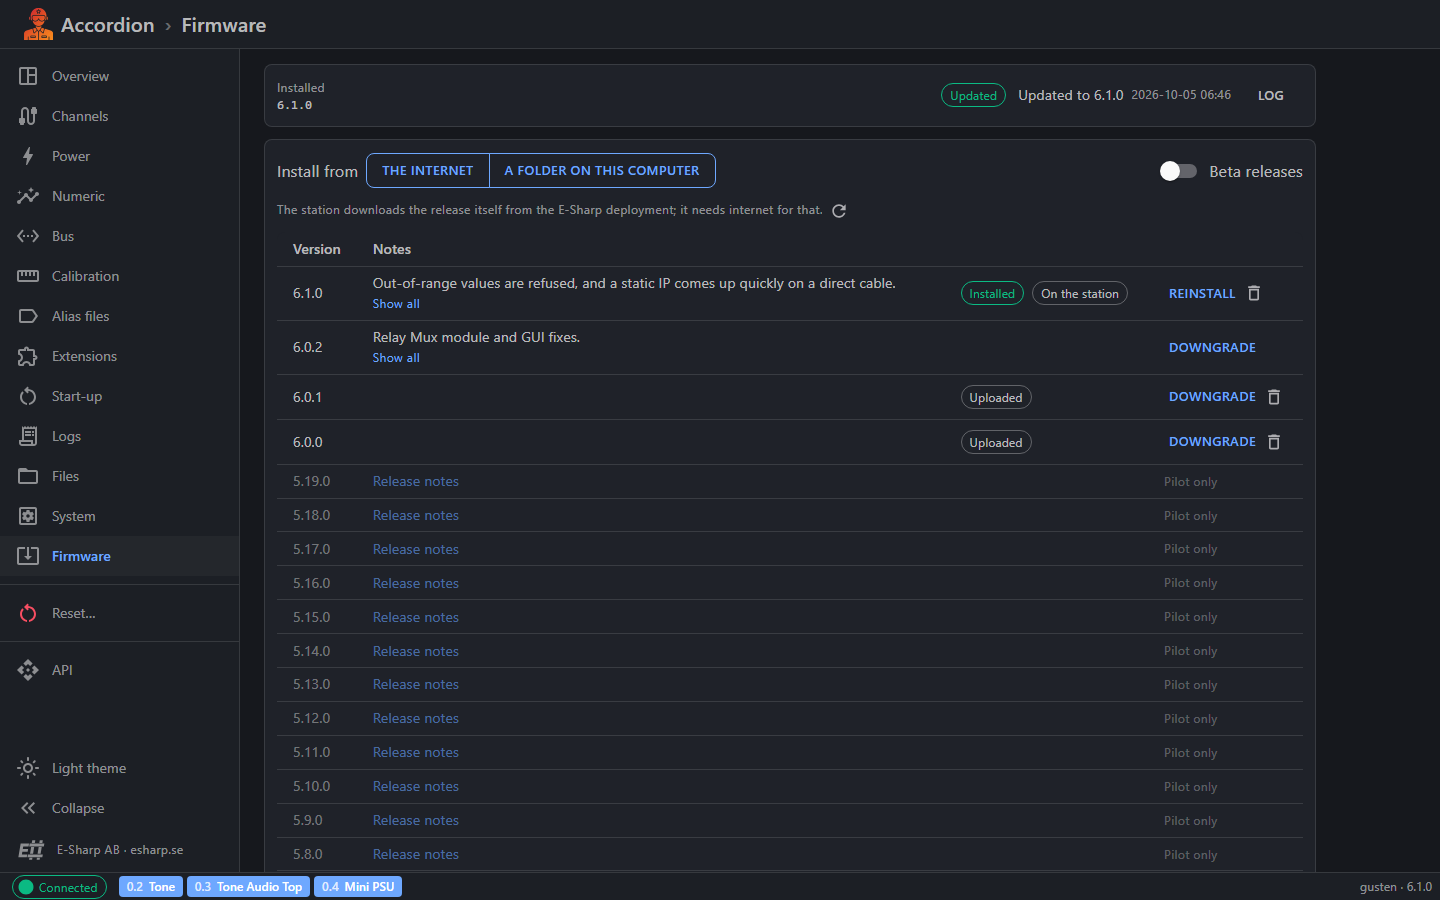Open the API sidebar icon
The width and height of the screenshot is (1440, 900).
tap(28, 670)
